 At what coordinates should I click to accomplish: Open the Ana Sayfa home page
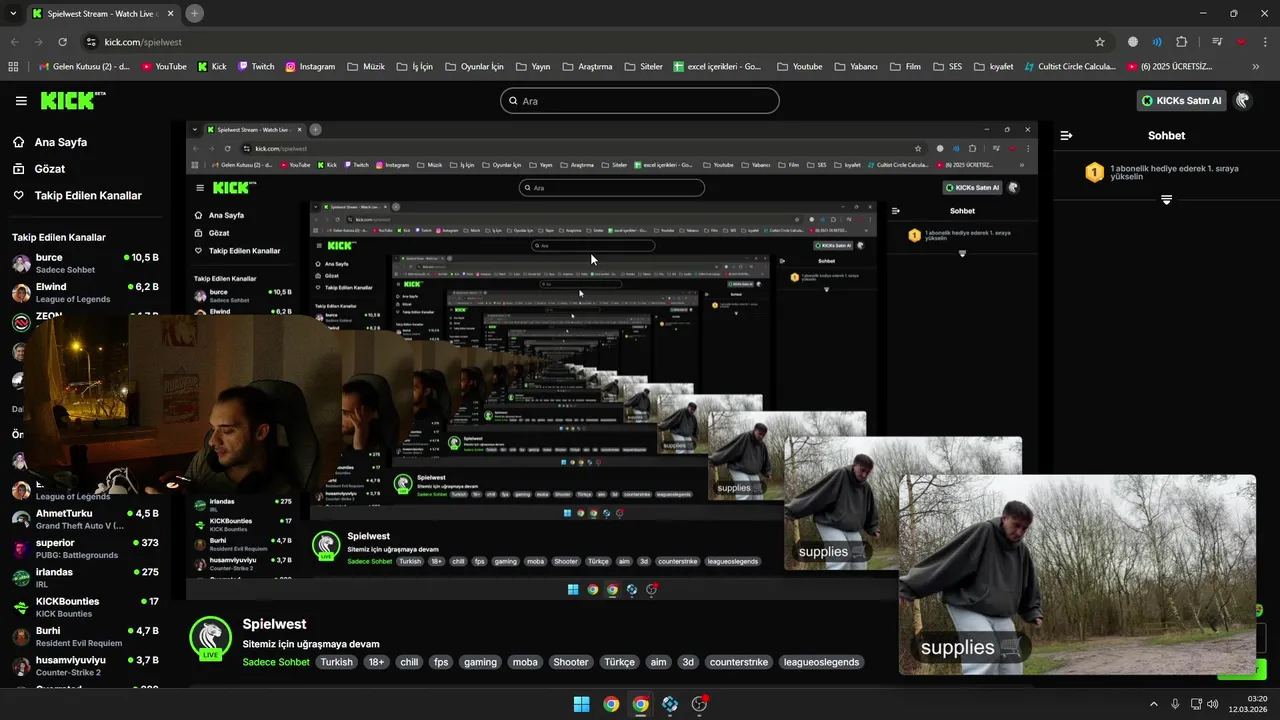50,142
